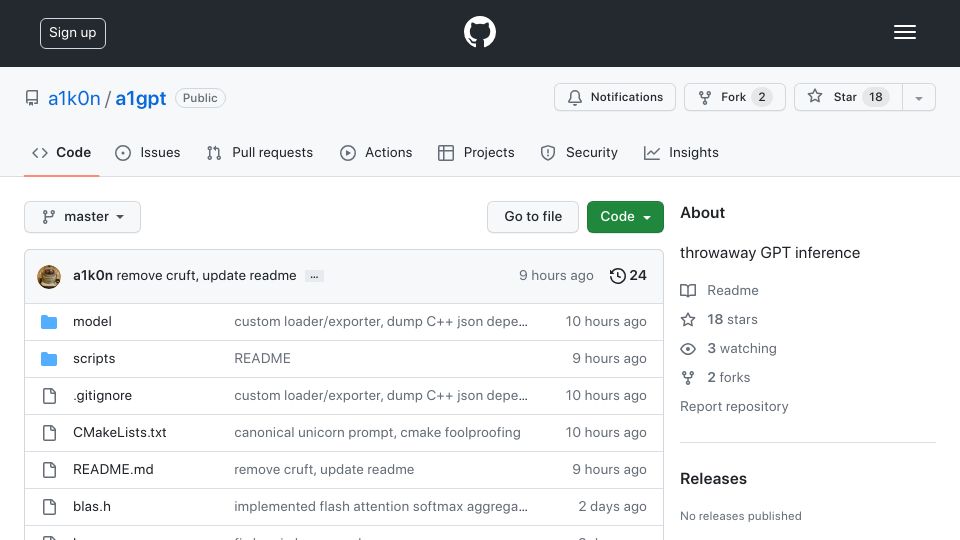Open the Issues tab
This screenshot has height=540, width=960.
(x=148, y=152)
